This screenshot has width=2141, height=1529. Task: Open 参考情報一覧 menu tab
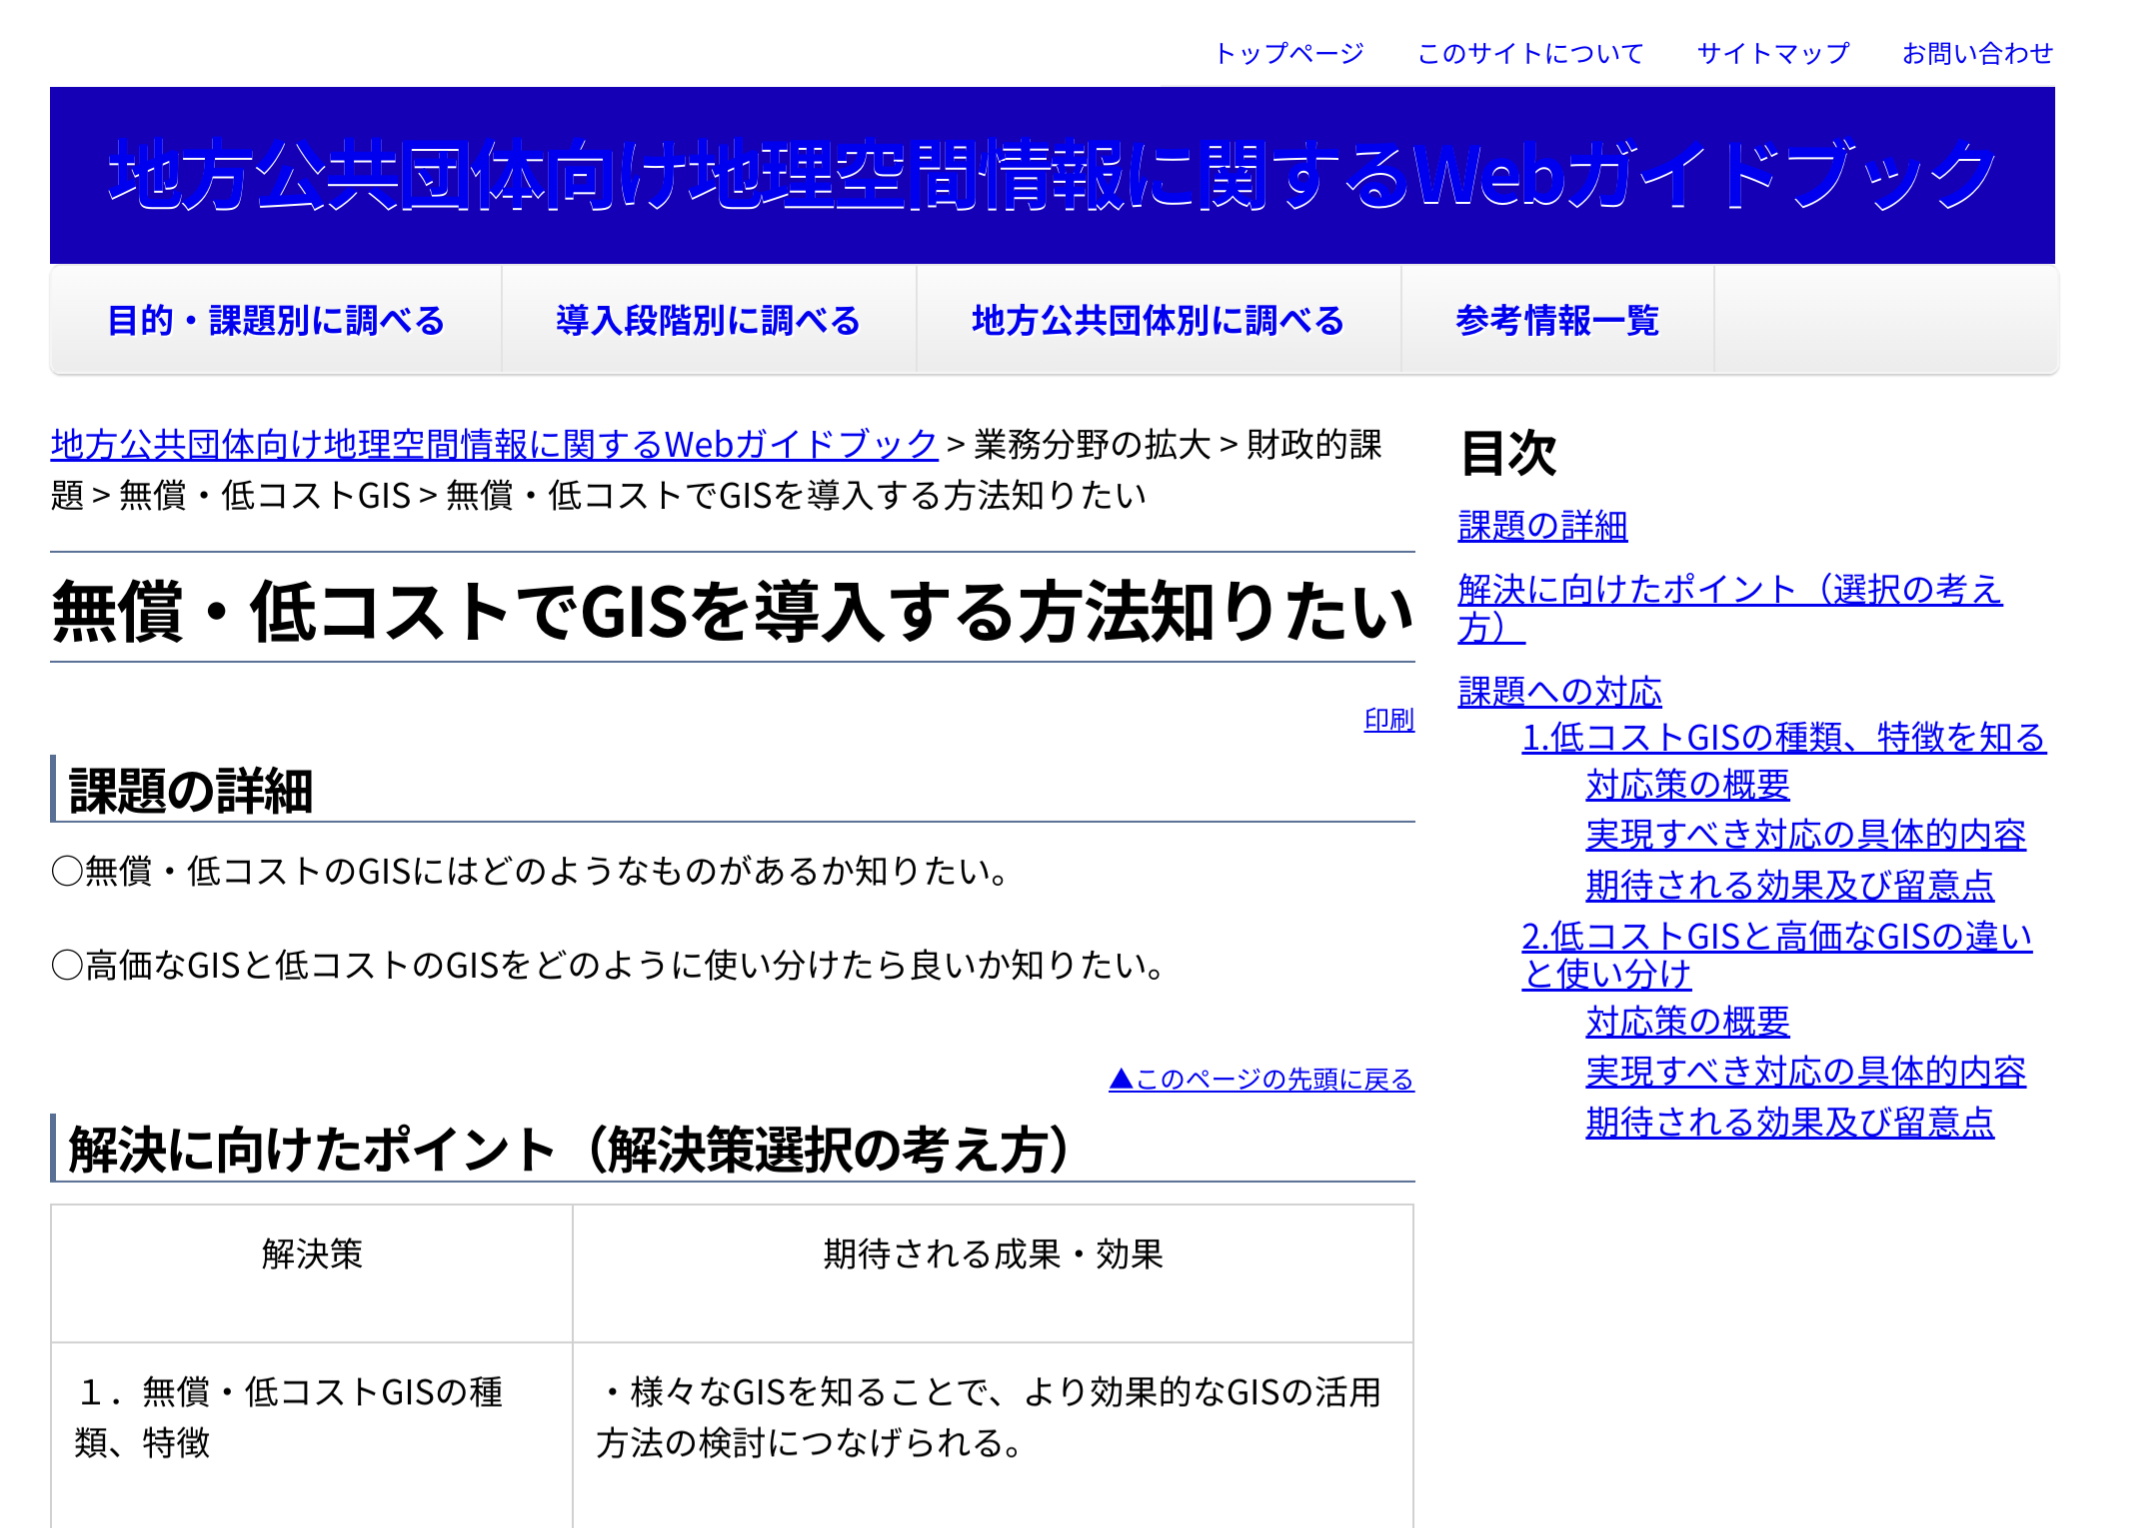(x=1557, y=321)
